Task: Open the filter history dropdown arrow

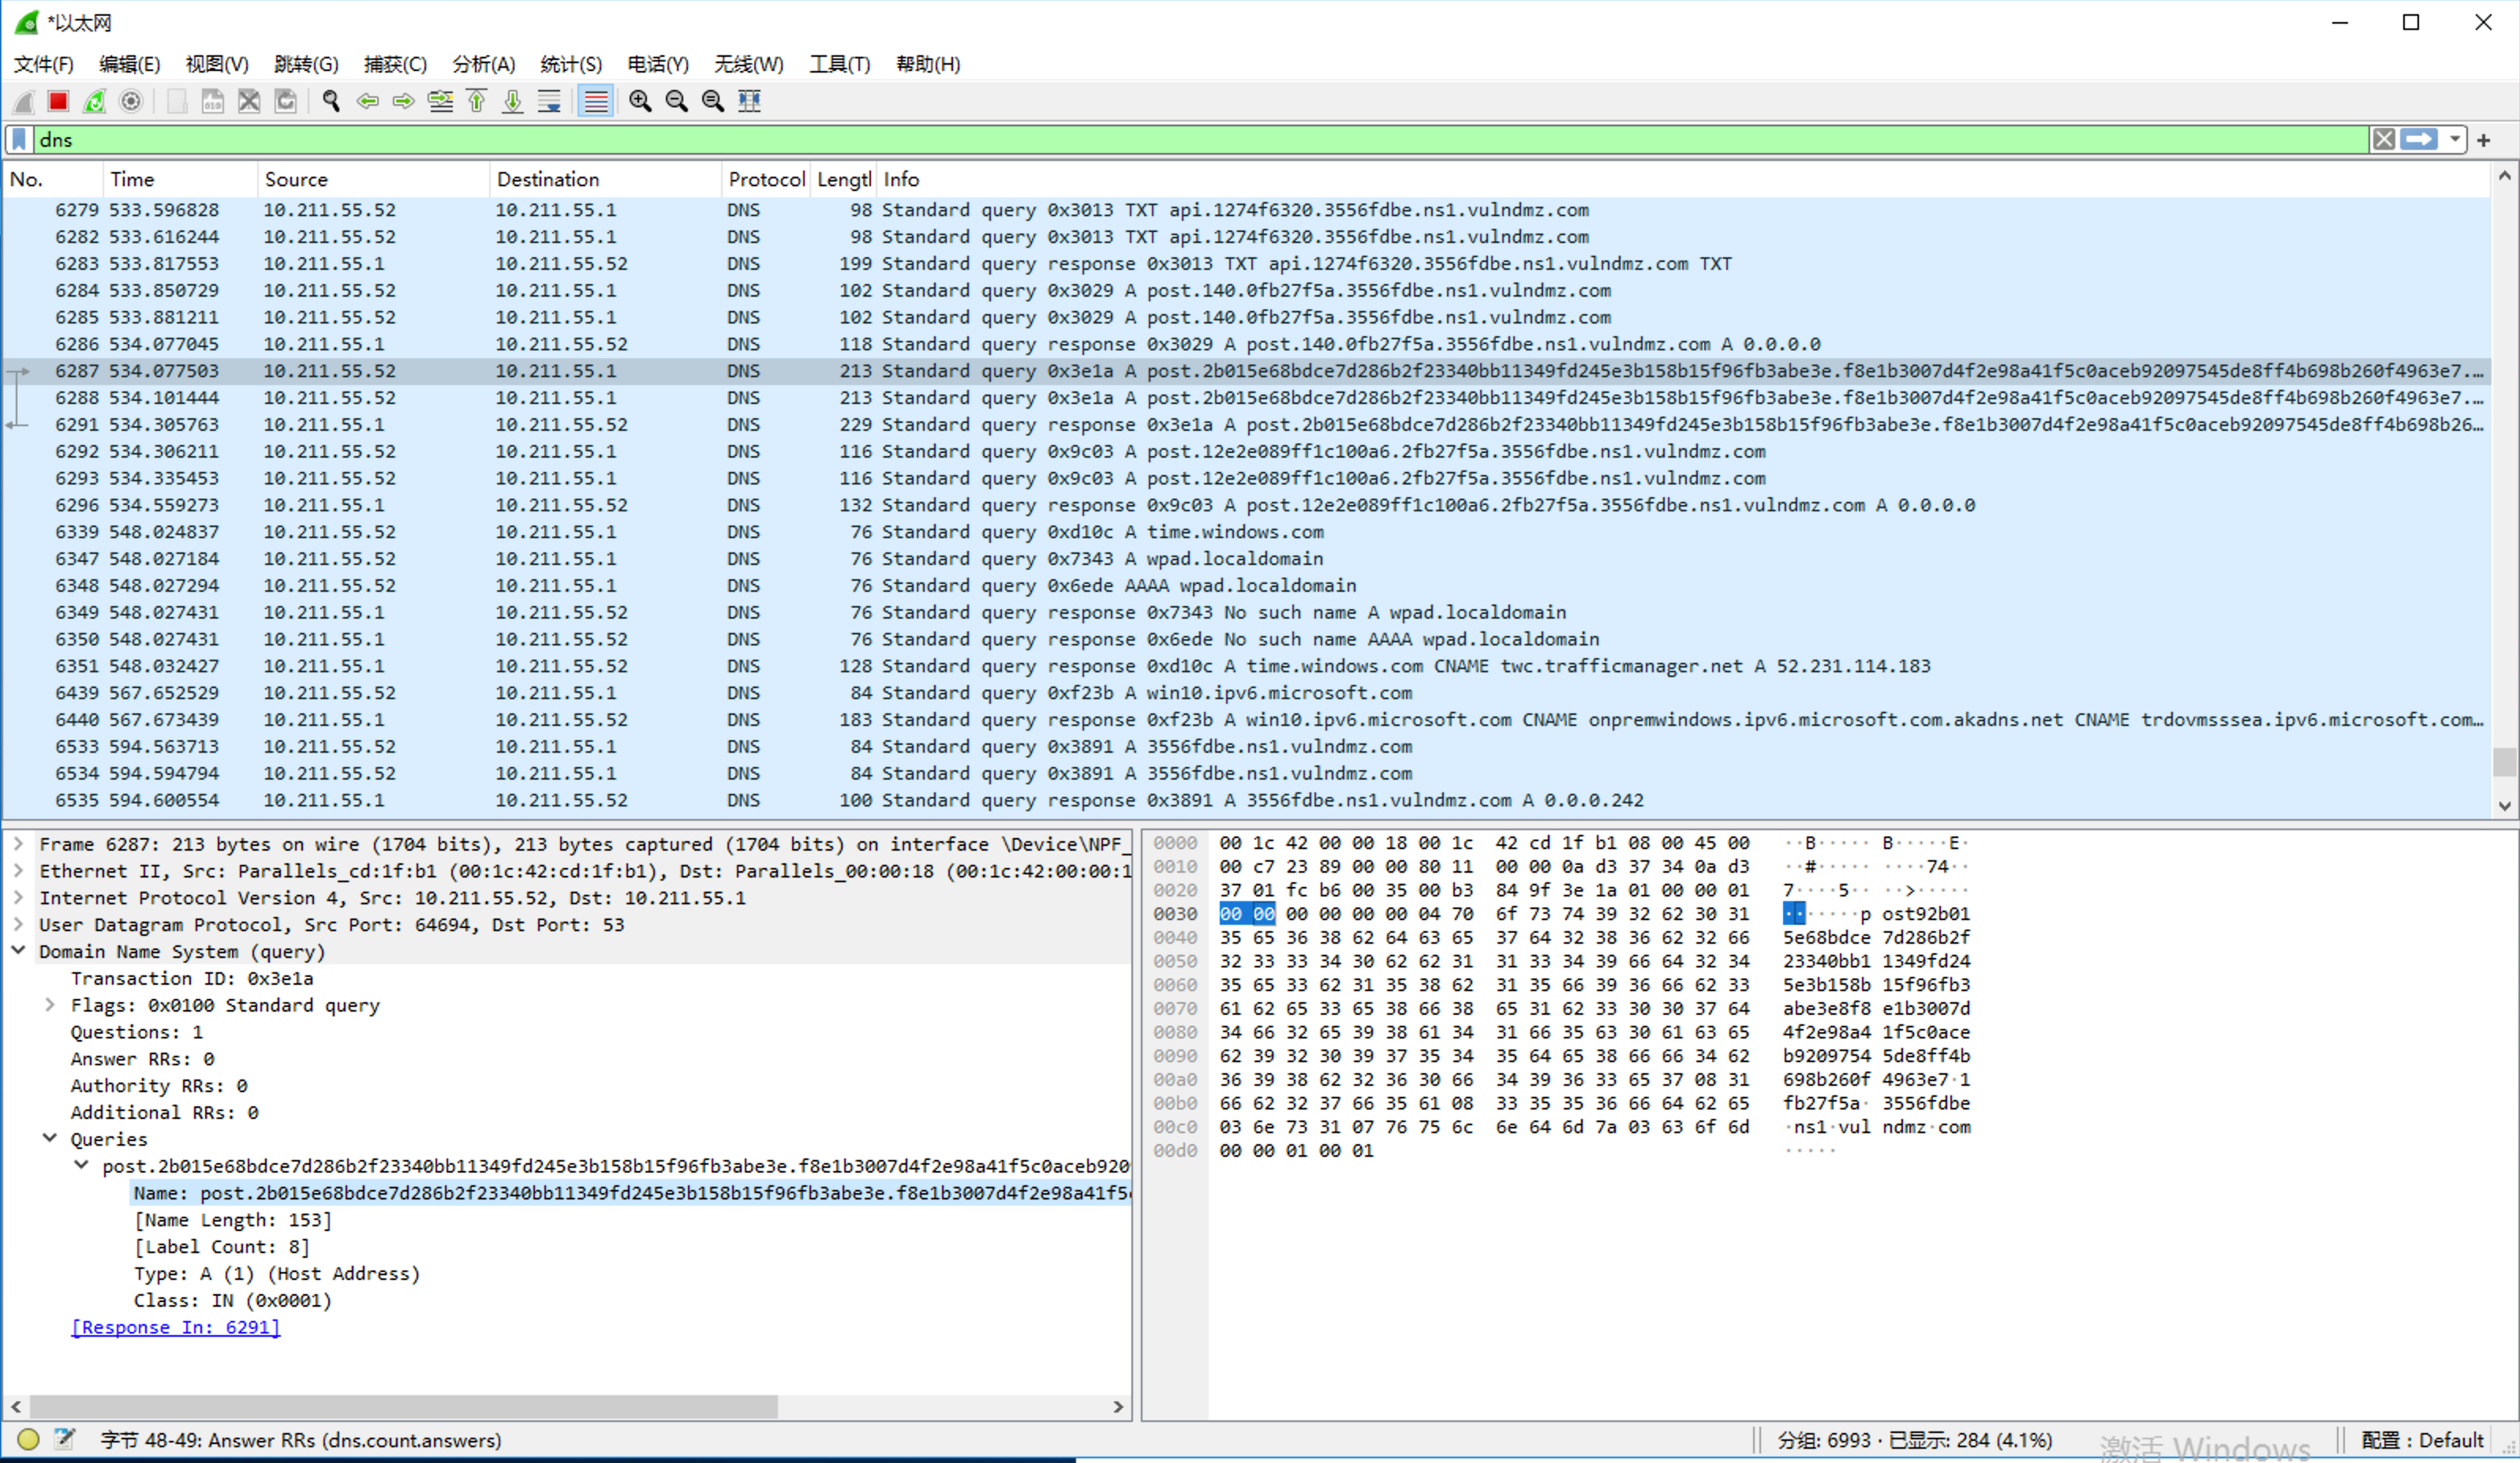Action: pyautogui.click(x=2455, y=140)
